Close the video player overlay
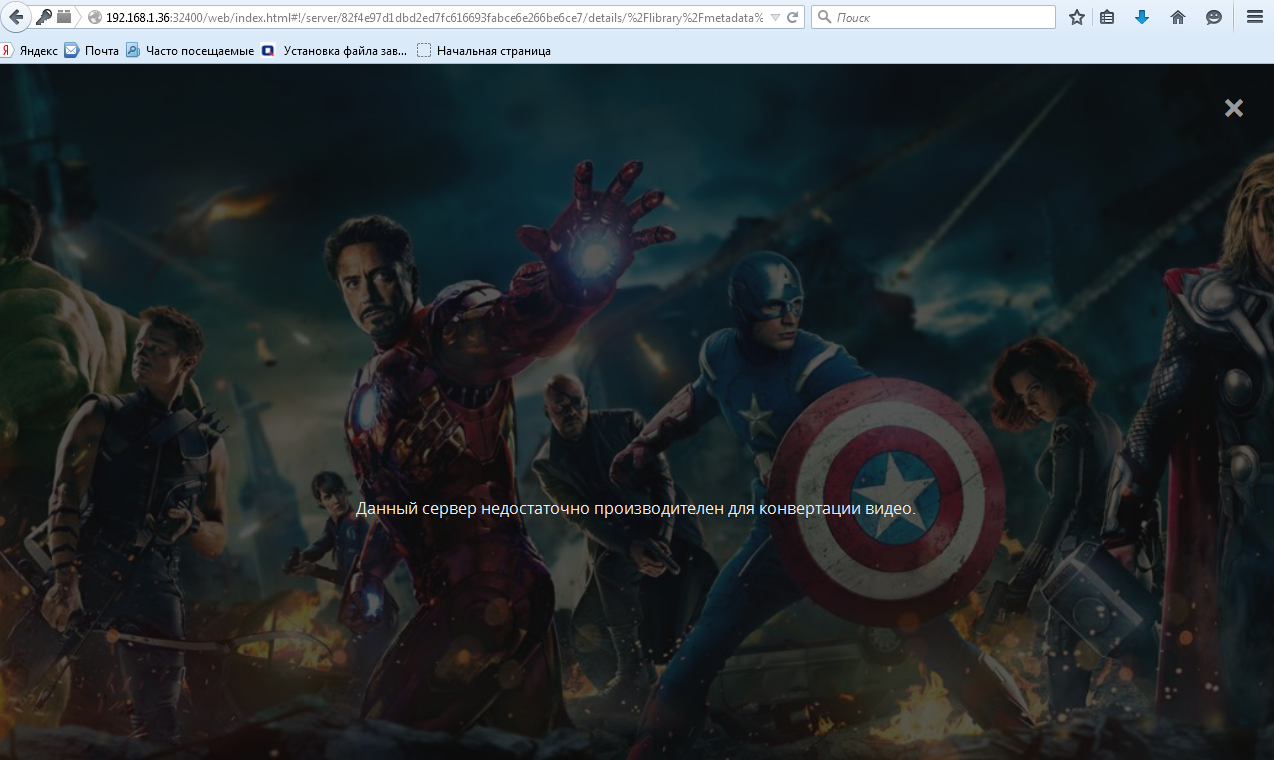 (1234, 108)
